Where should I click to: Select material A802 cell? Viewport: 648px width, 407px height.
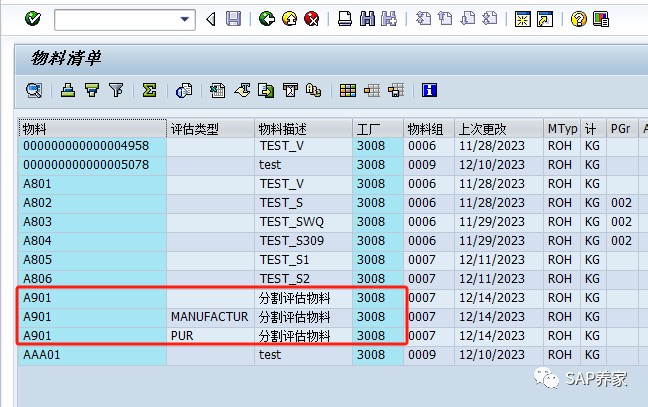(92, 203)
